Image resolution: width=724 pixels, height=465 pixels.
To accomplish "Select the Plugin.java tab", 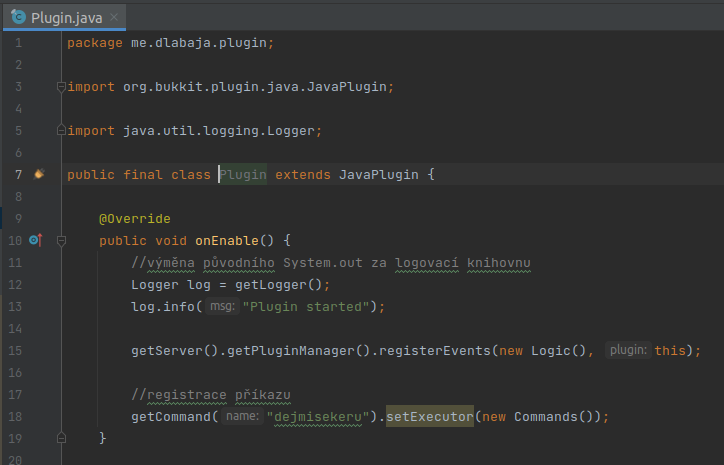I will pos(65,18).
